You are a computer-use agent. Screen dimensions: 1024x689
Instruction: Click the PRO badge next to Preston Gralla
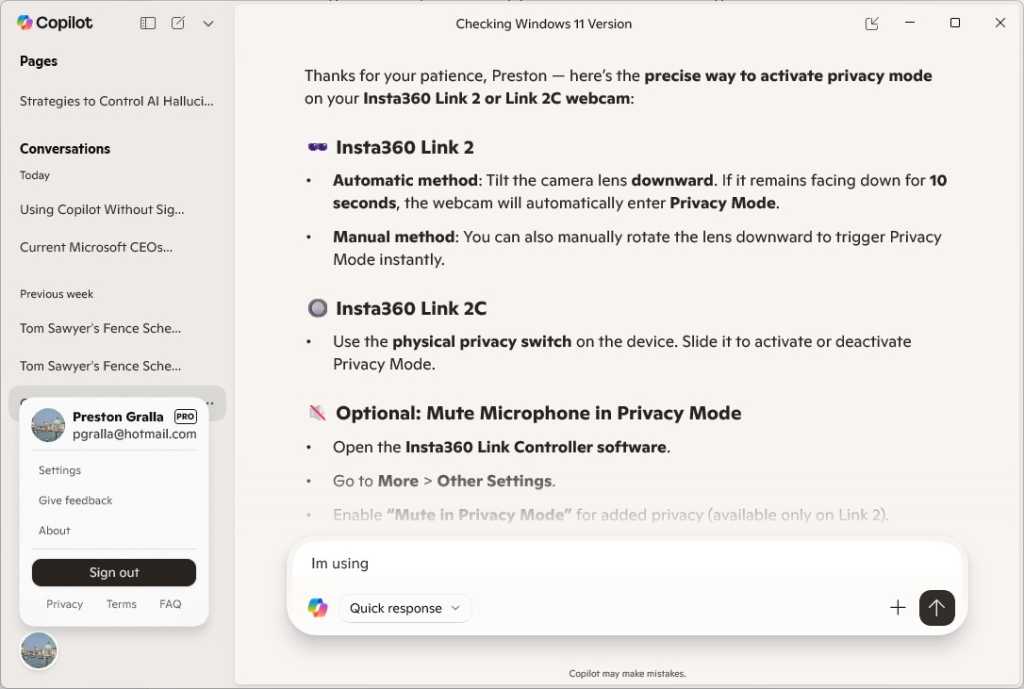tap(185, 416)
